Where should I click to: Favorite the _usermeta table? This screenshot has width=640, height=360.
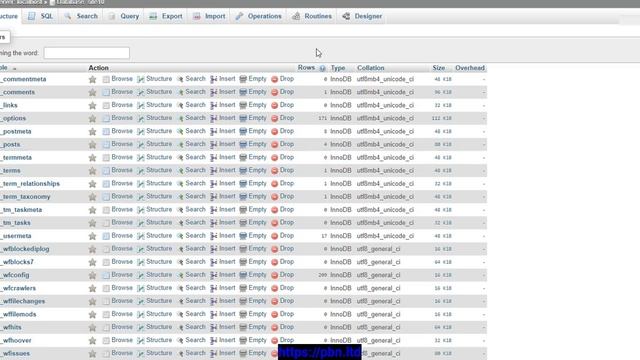pos(93,236)
